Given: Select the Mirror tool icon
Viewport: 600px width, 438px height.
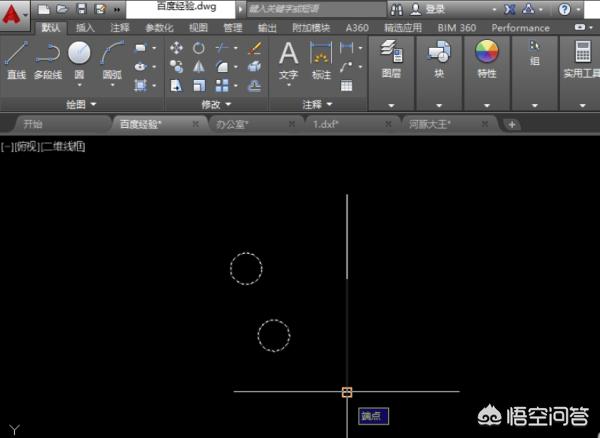Looking at the screenshot, I should pos(199,66).
